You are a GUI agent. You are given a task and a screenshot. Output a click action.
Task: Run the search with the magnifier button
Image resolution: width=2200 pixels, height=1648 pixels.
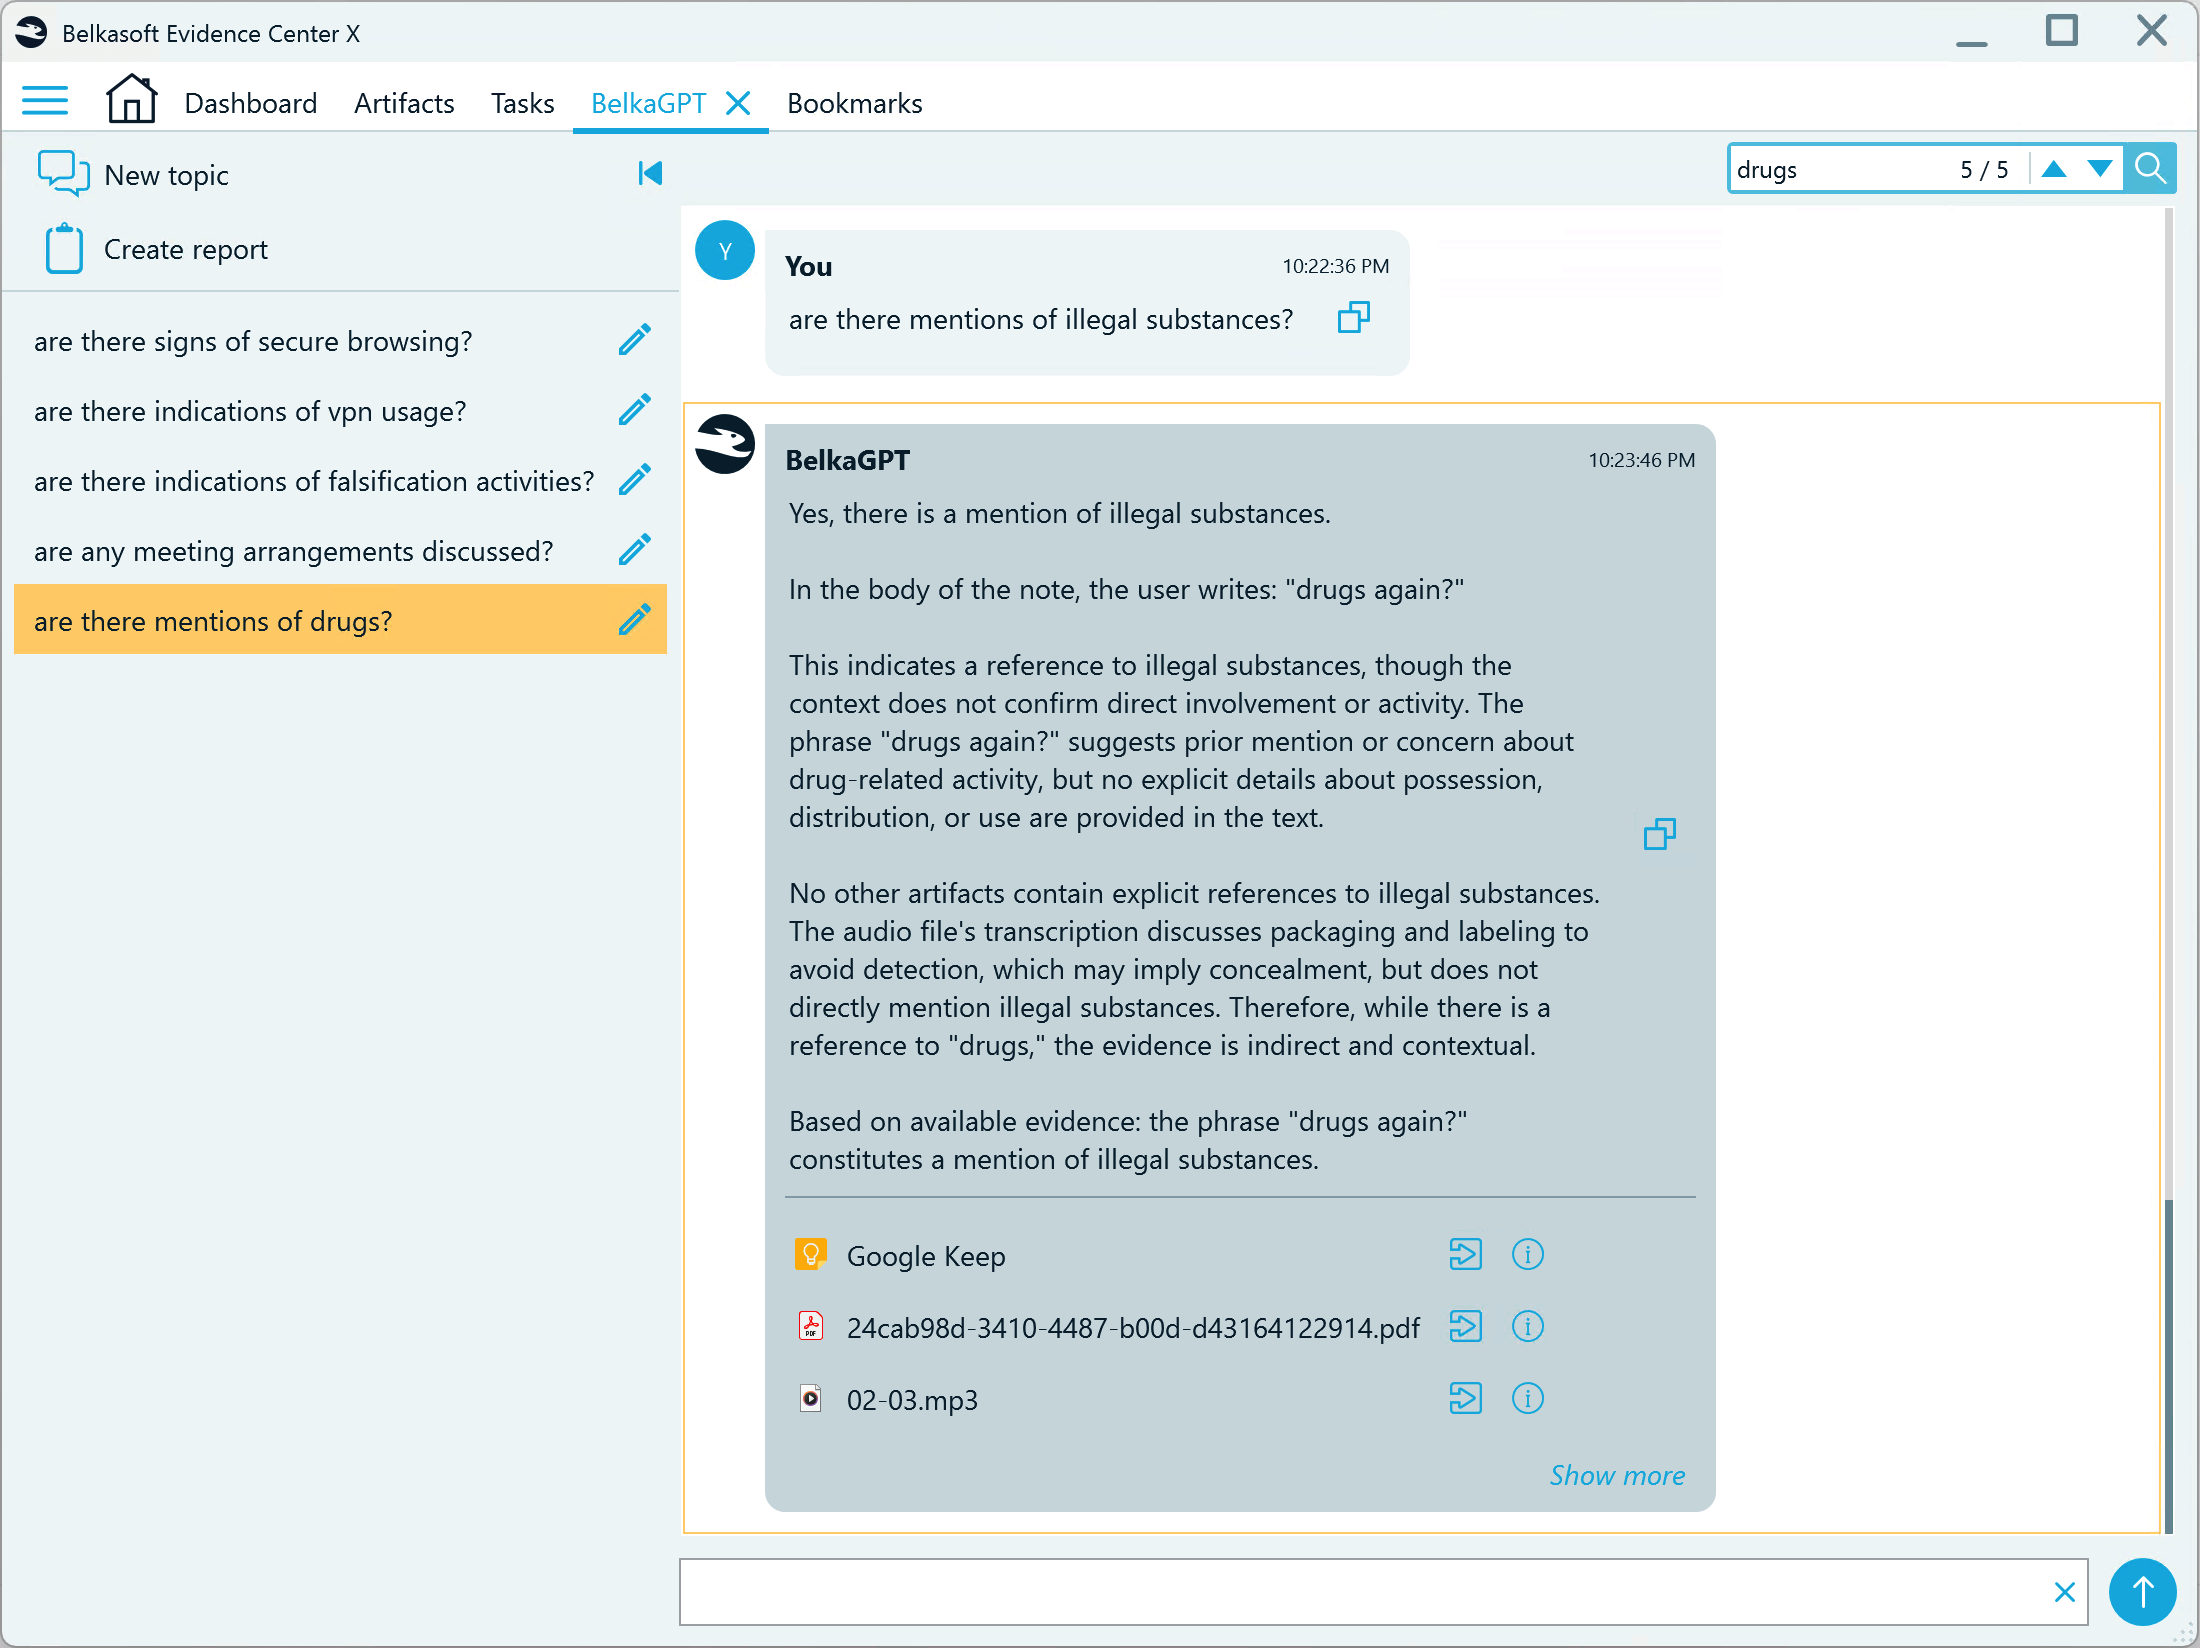2150,169
